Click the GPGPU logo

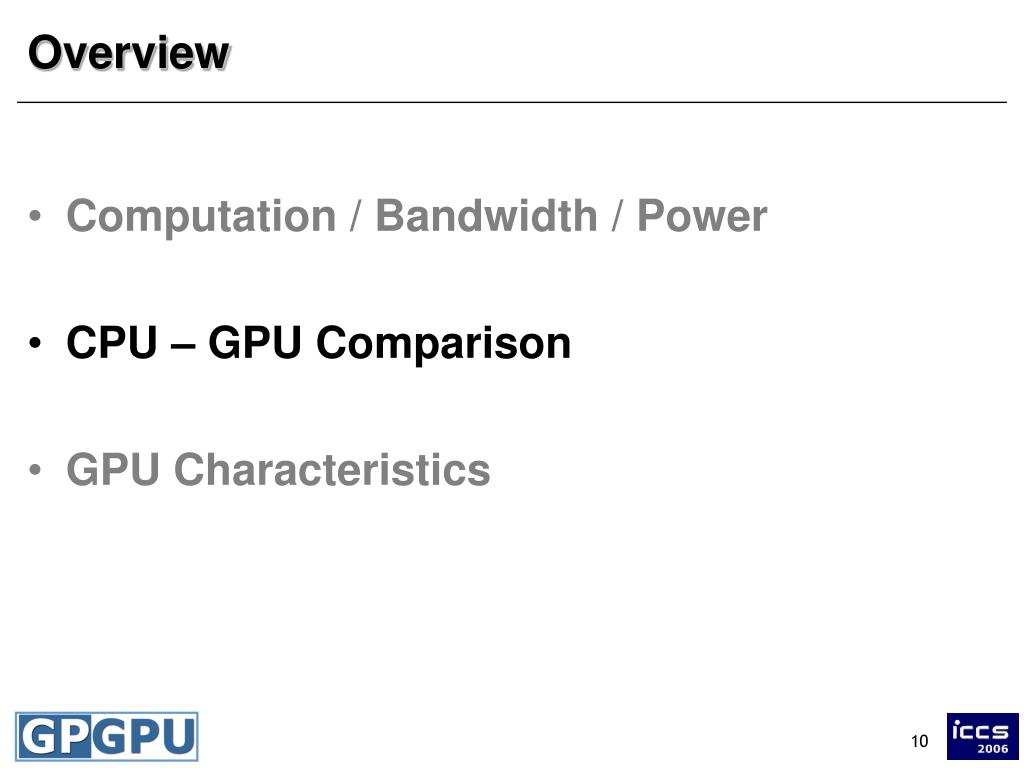point(106,737)
